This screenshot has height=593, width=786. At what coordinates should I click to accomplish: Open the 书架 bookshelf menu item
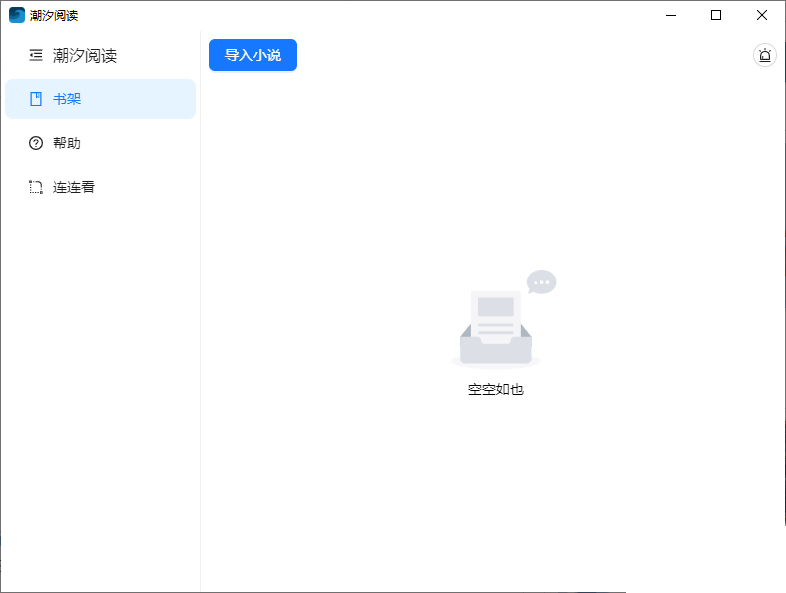coord(100,99)
